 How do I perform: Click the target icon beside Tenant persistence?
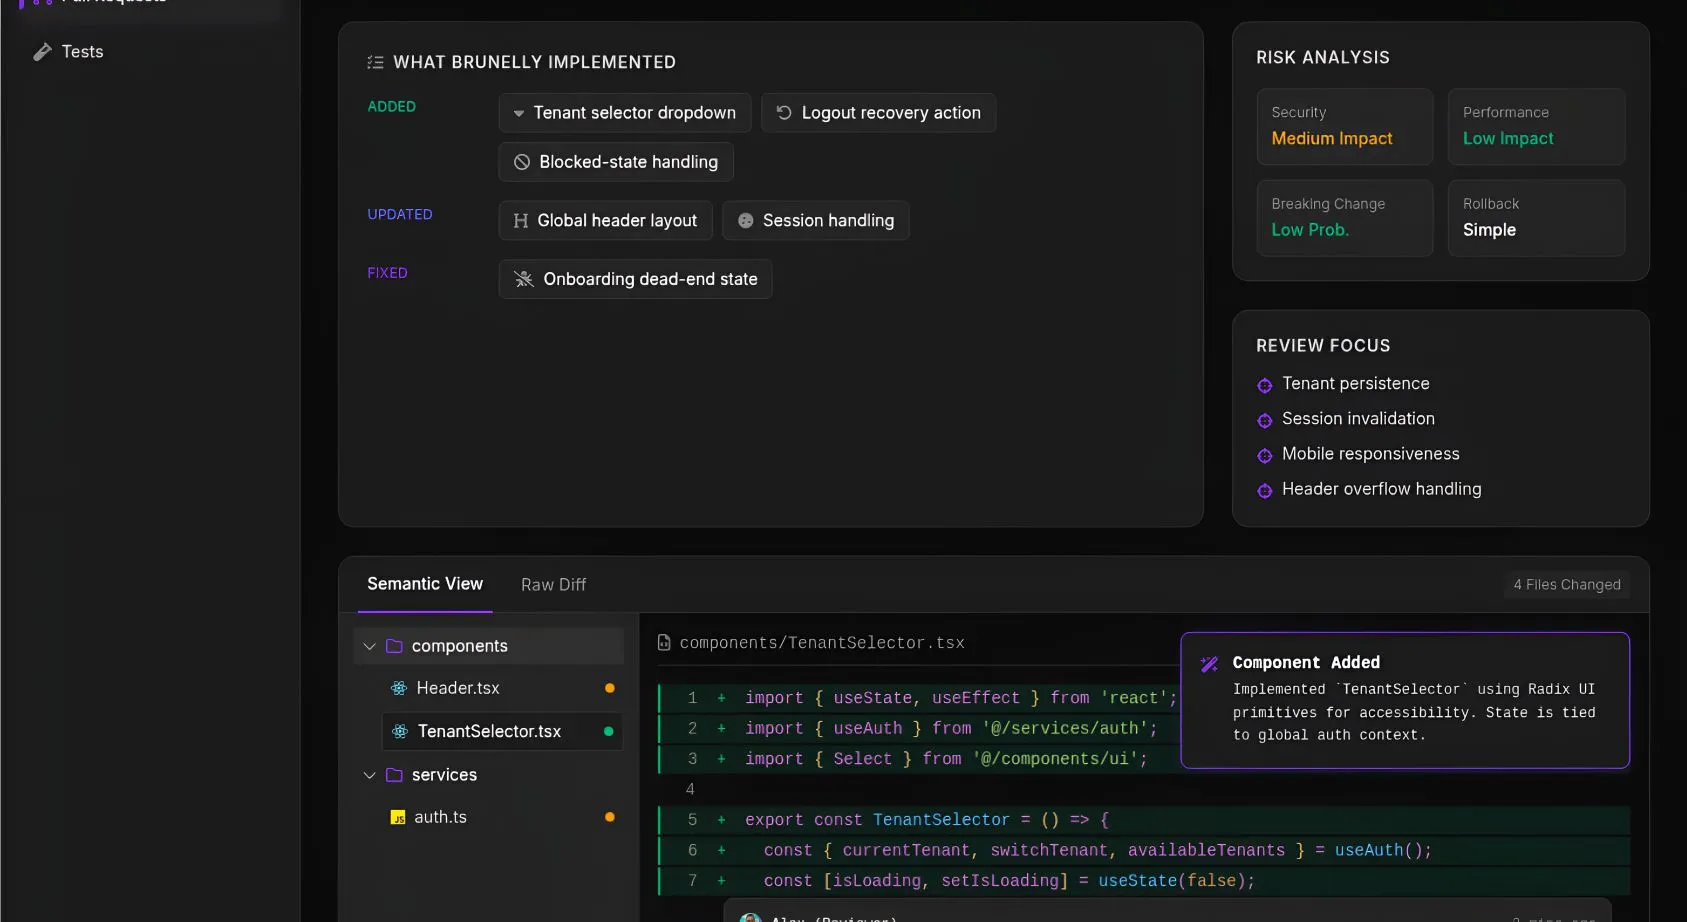click(x=1265, y=385)
